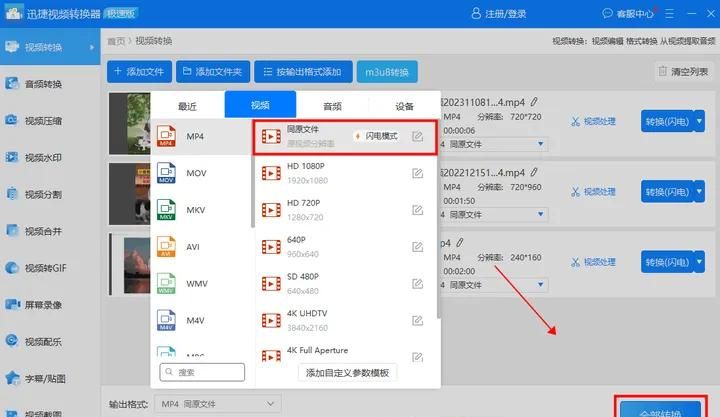This screenshot has height=417, width=720.
Task: Switch to the 设备 format tab
Action: (x=405, y=106)
